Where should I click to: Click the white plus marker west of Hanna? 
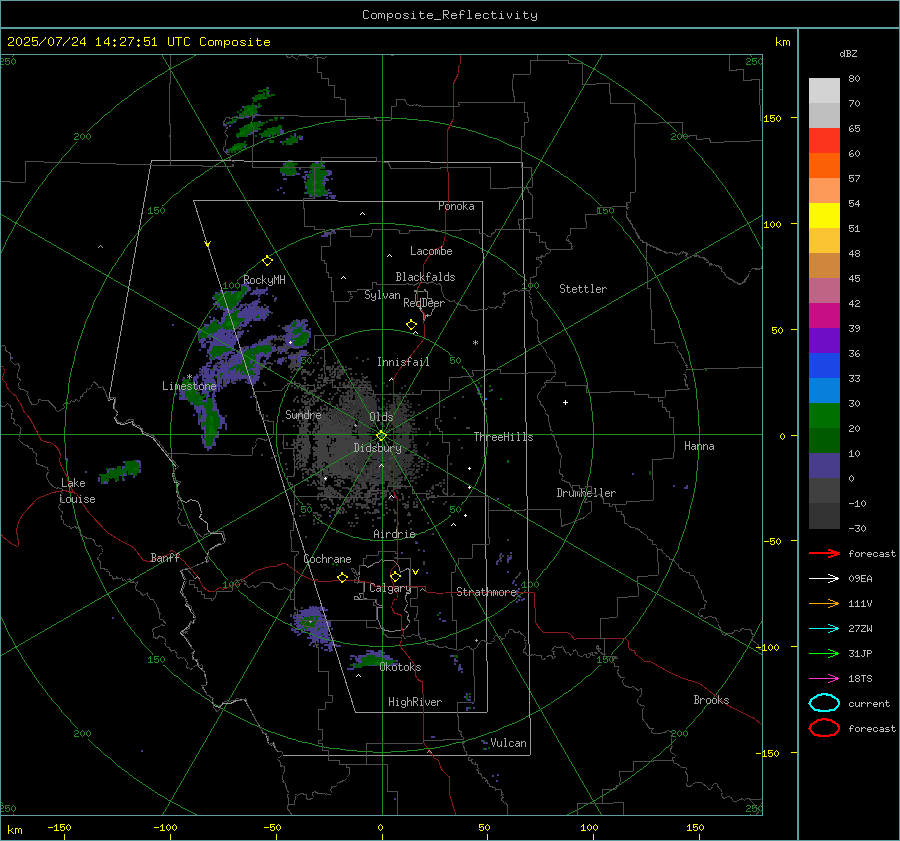point(565,402)
